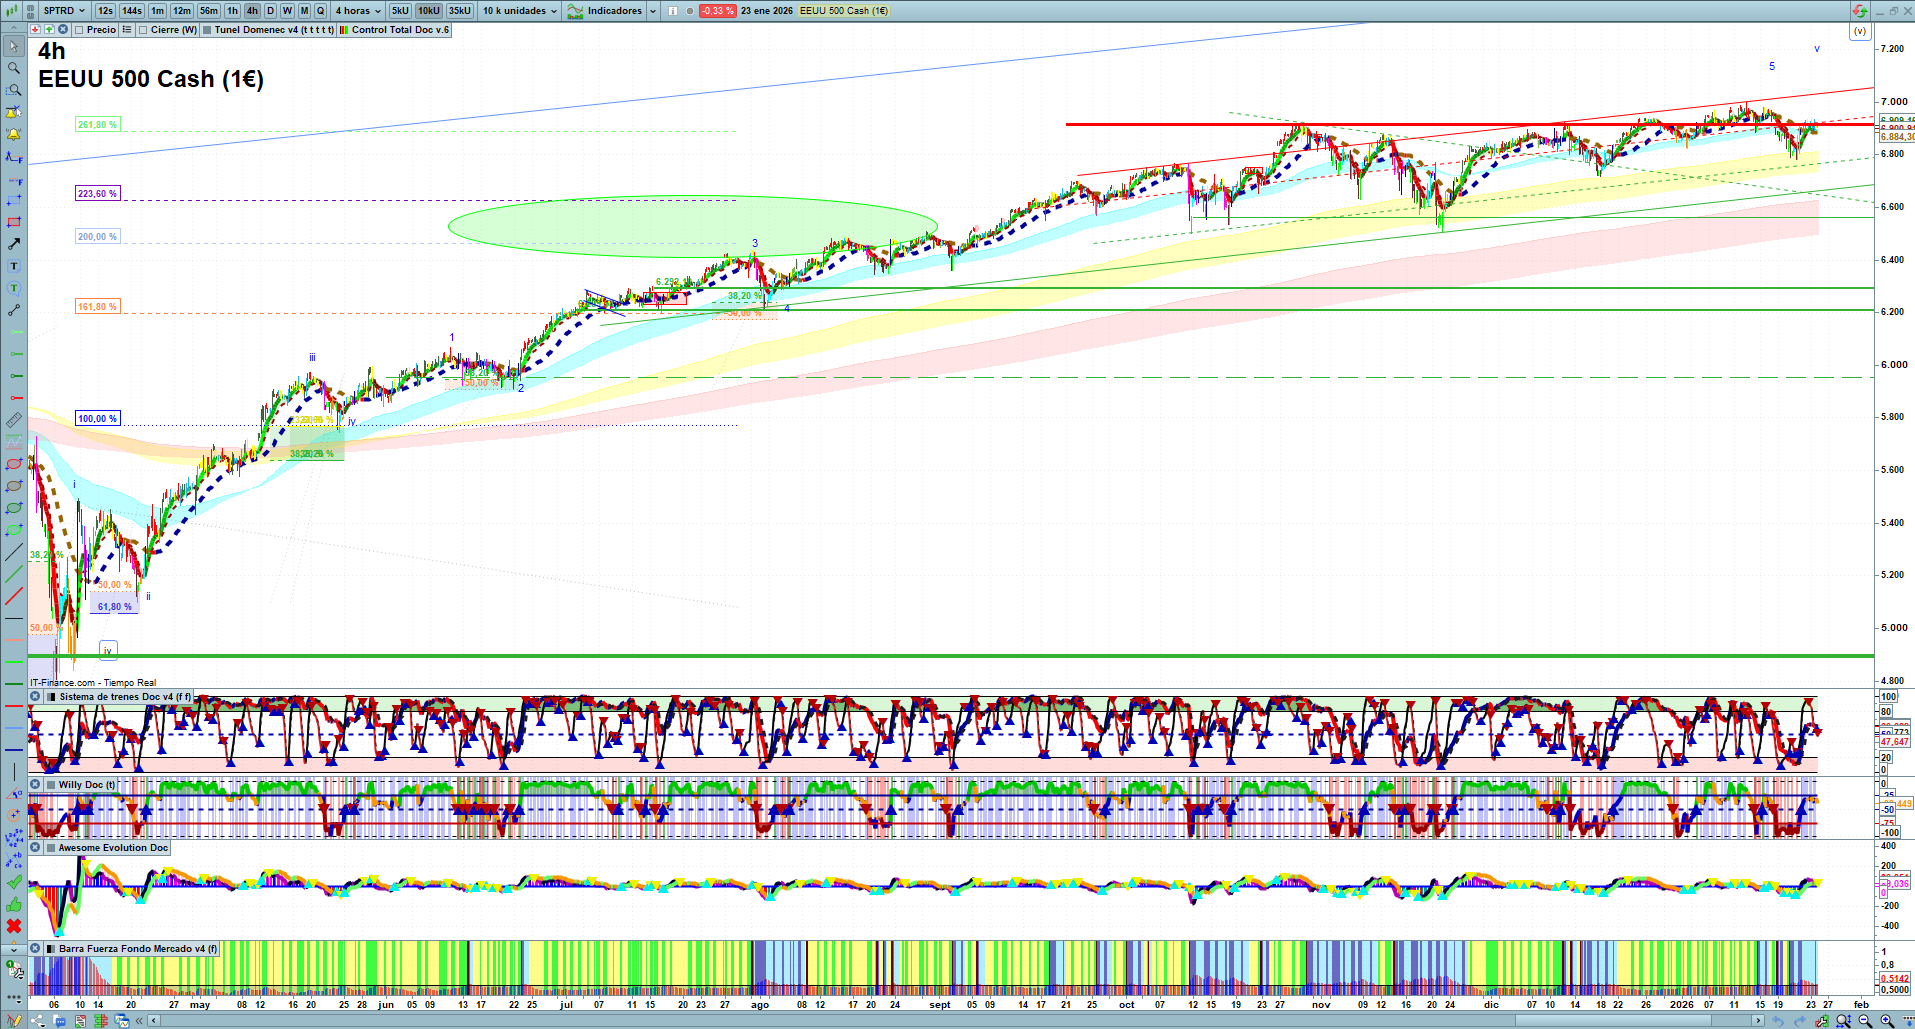Close the Awesome Evolution Doc panel
Viewport: 1915px width, 1029px height.
[35, 848]
